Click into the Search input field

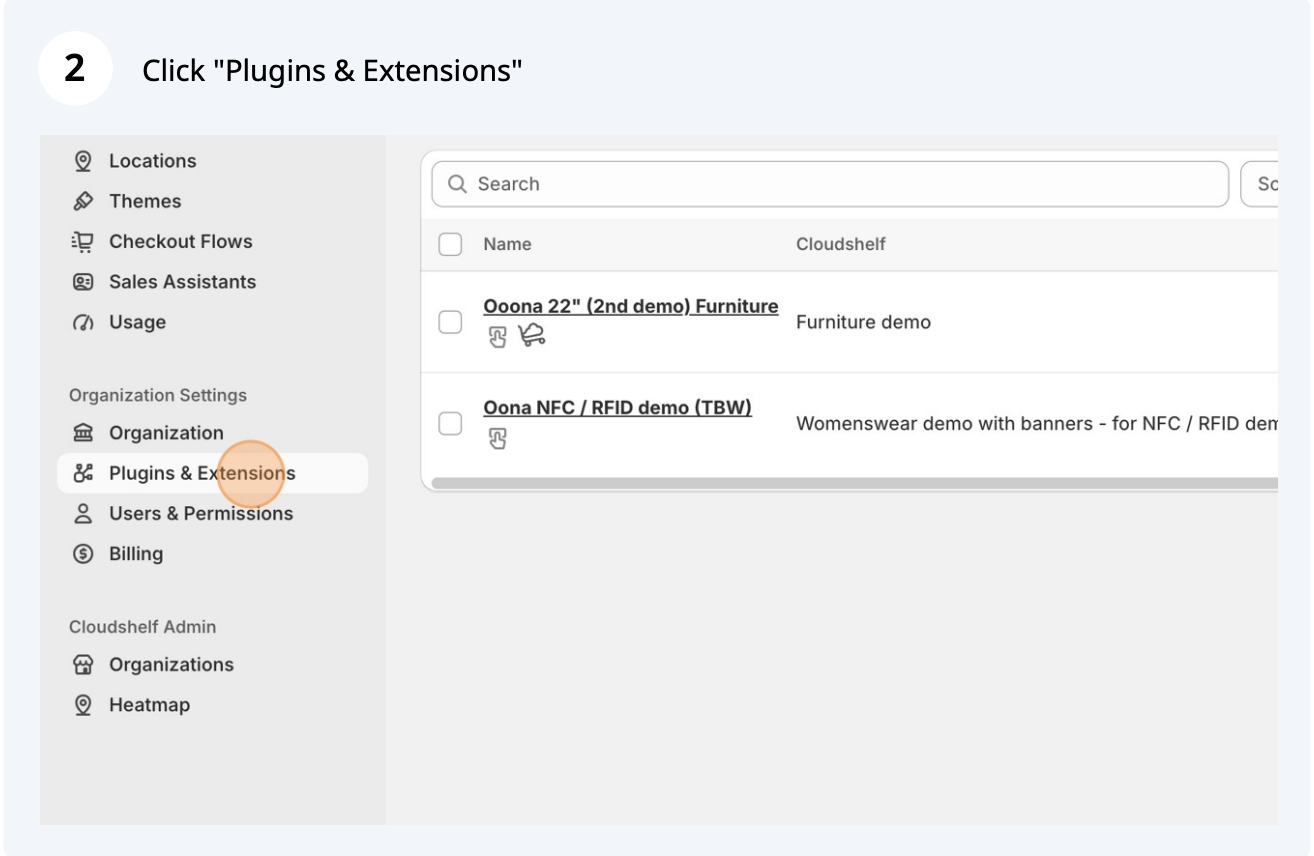tap(830, 184)
